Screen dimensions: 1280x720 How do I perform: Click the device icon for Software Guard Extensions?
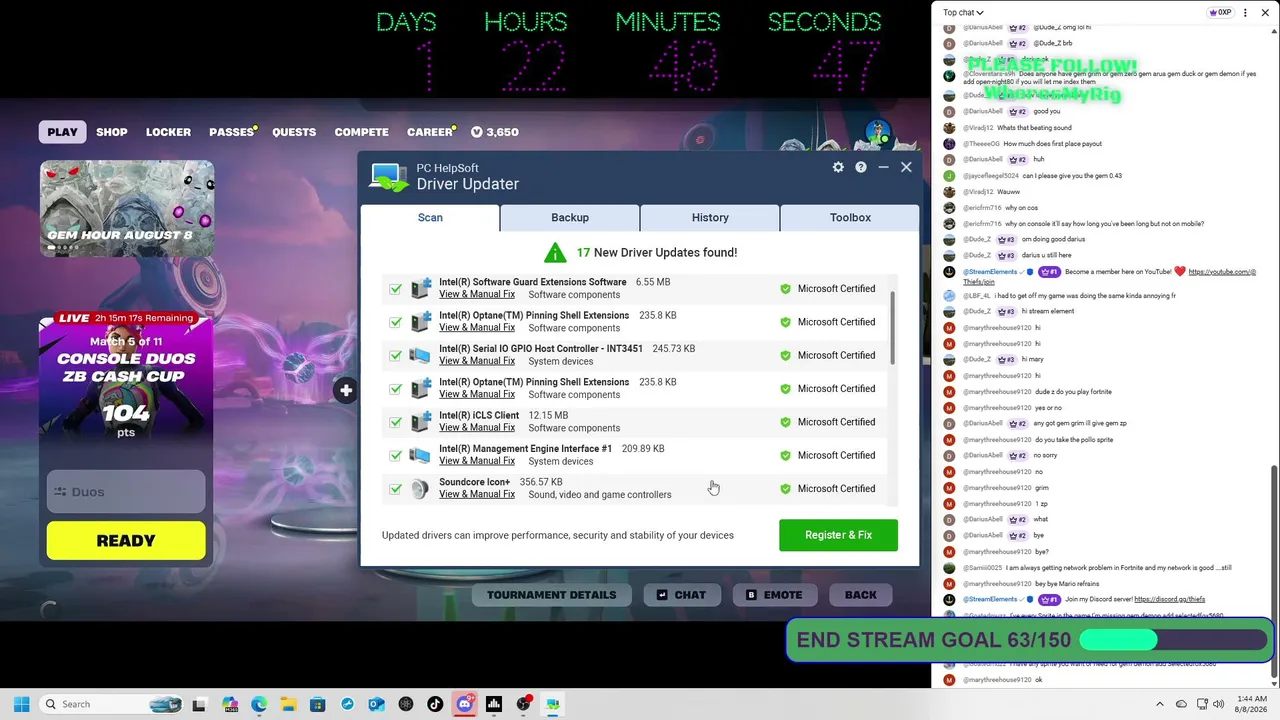[x=420, y=288]
